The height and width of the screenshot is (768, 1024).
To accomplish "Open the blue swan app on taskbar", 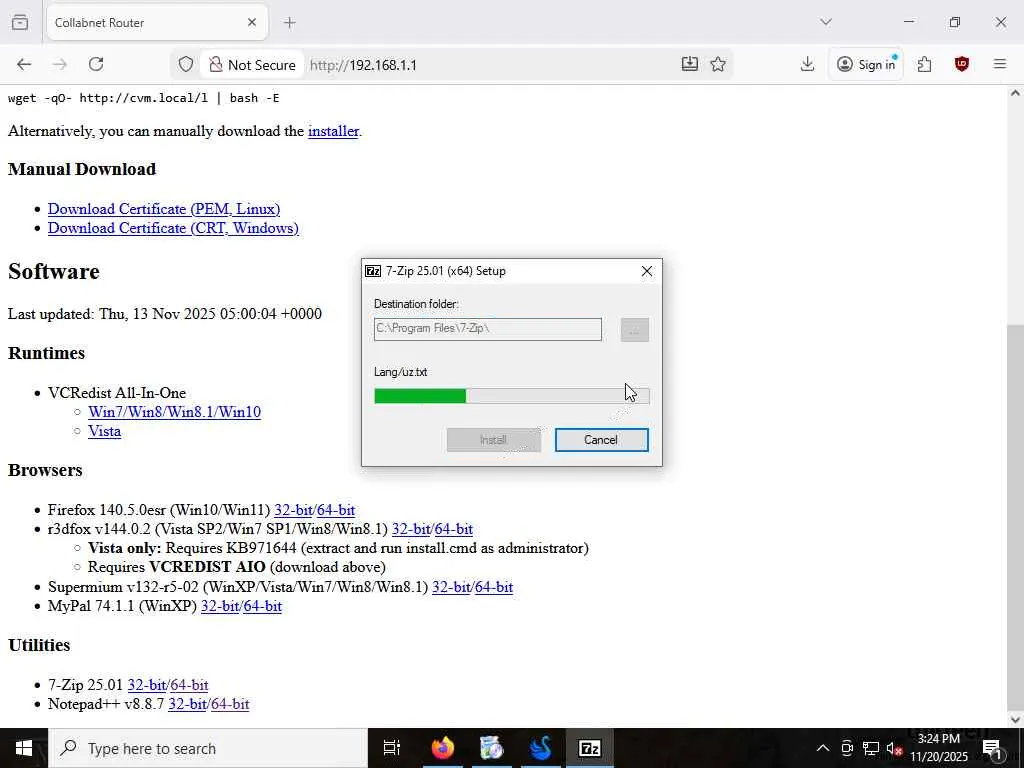I will click(x=541, y=748).
